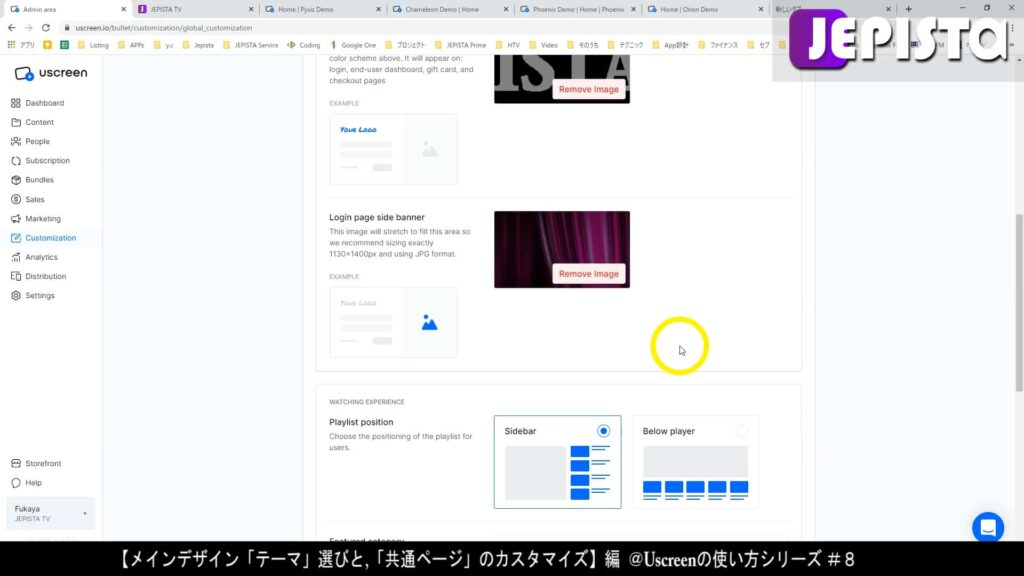Go forward in the browser

[x=29, y=28]
